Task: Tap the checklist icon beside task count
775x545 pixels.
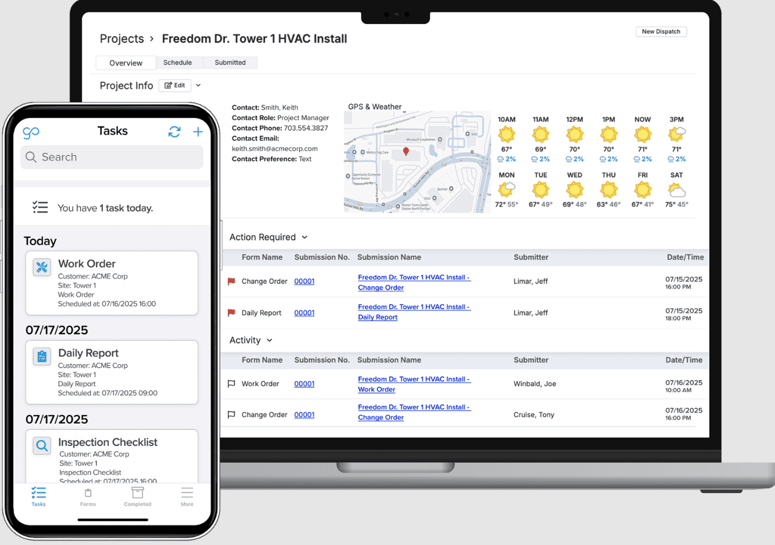Action: click(40, 207)
